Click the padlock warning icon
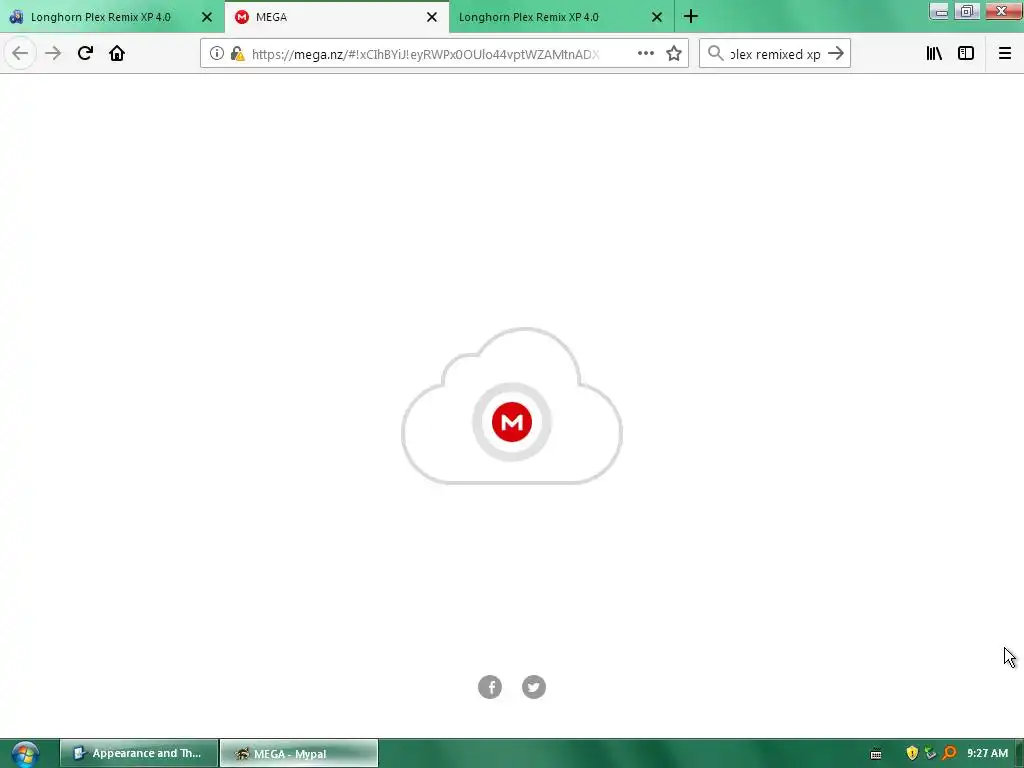 pos(237,54)
